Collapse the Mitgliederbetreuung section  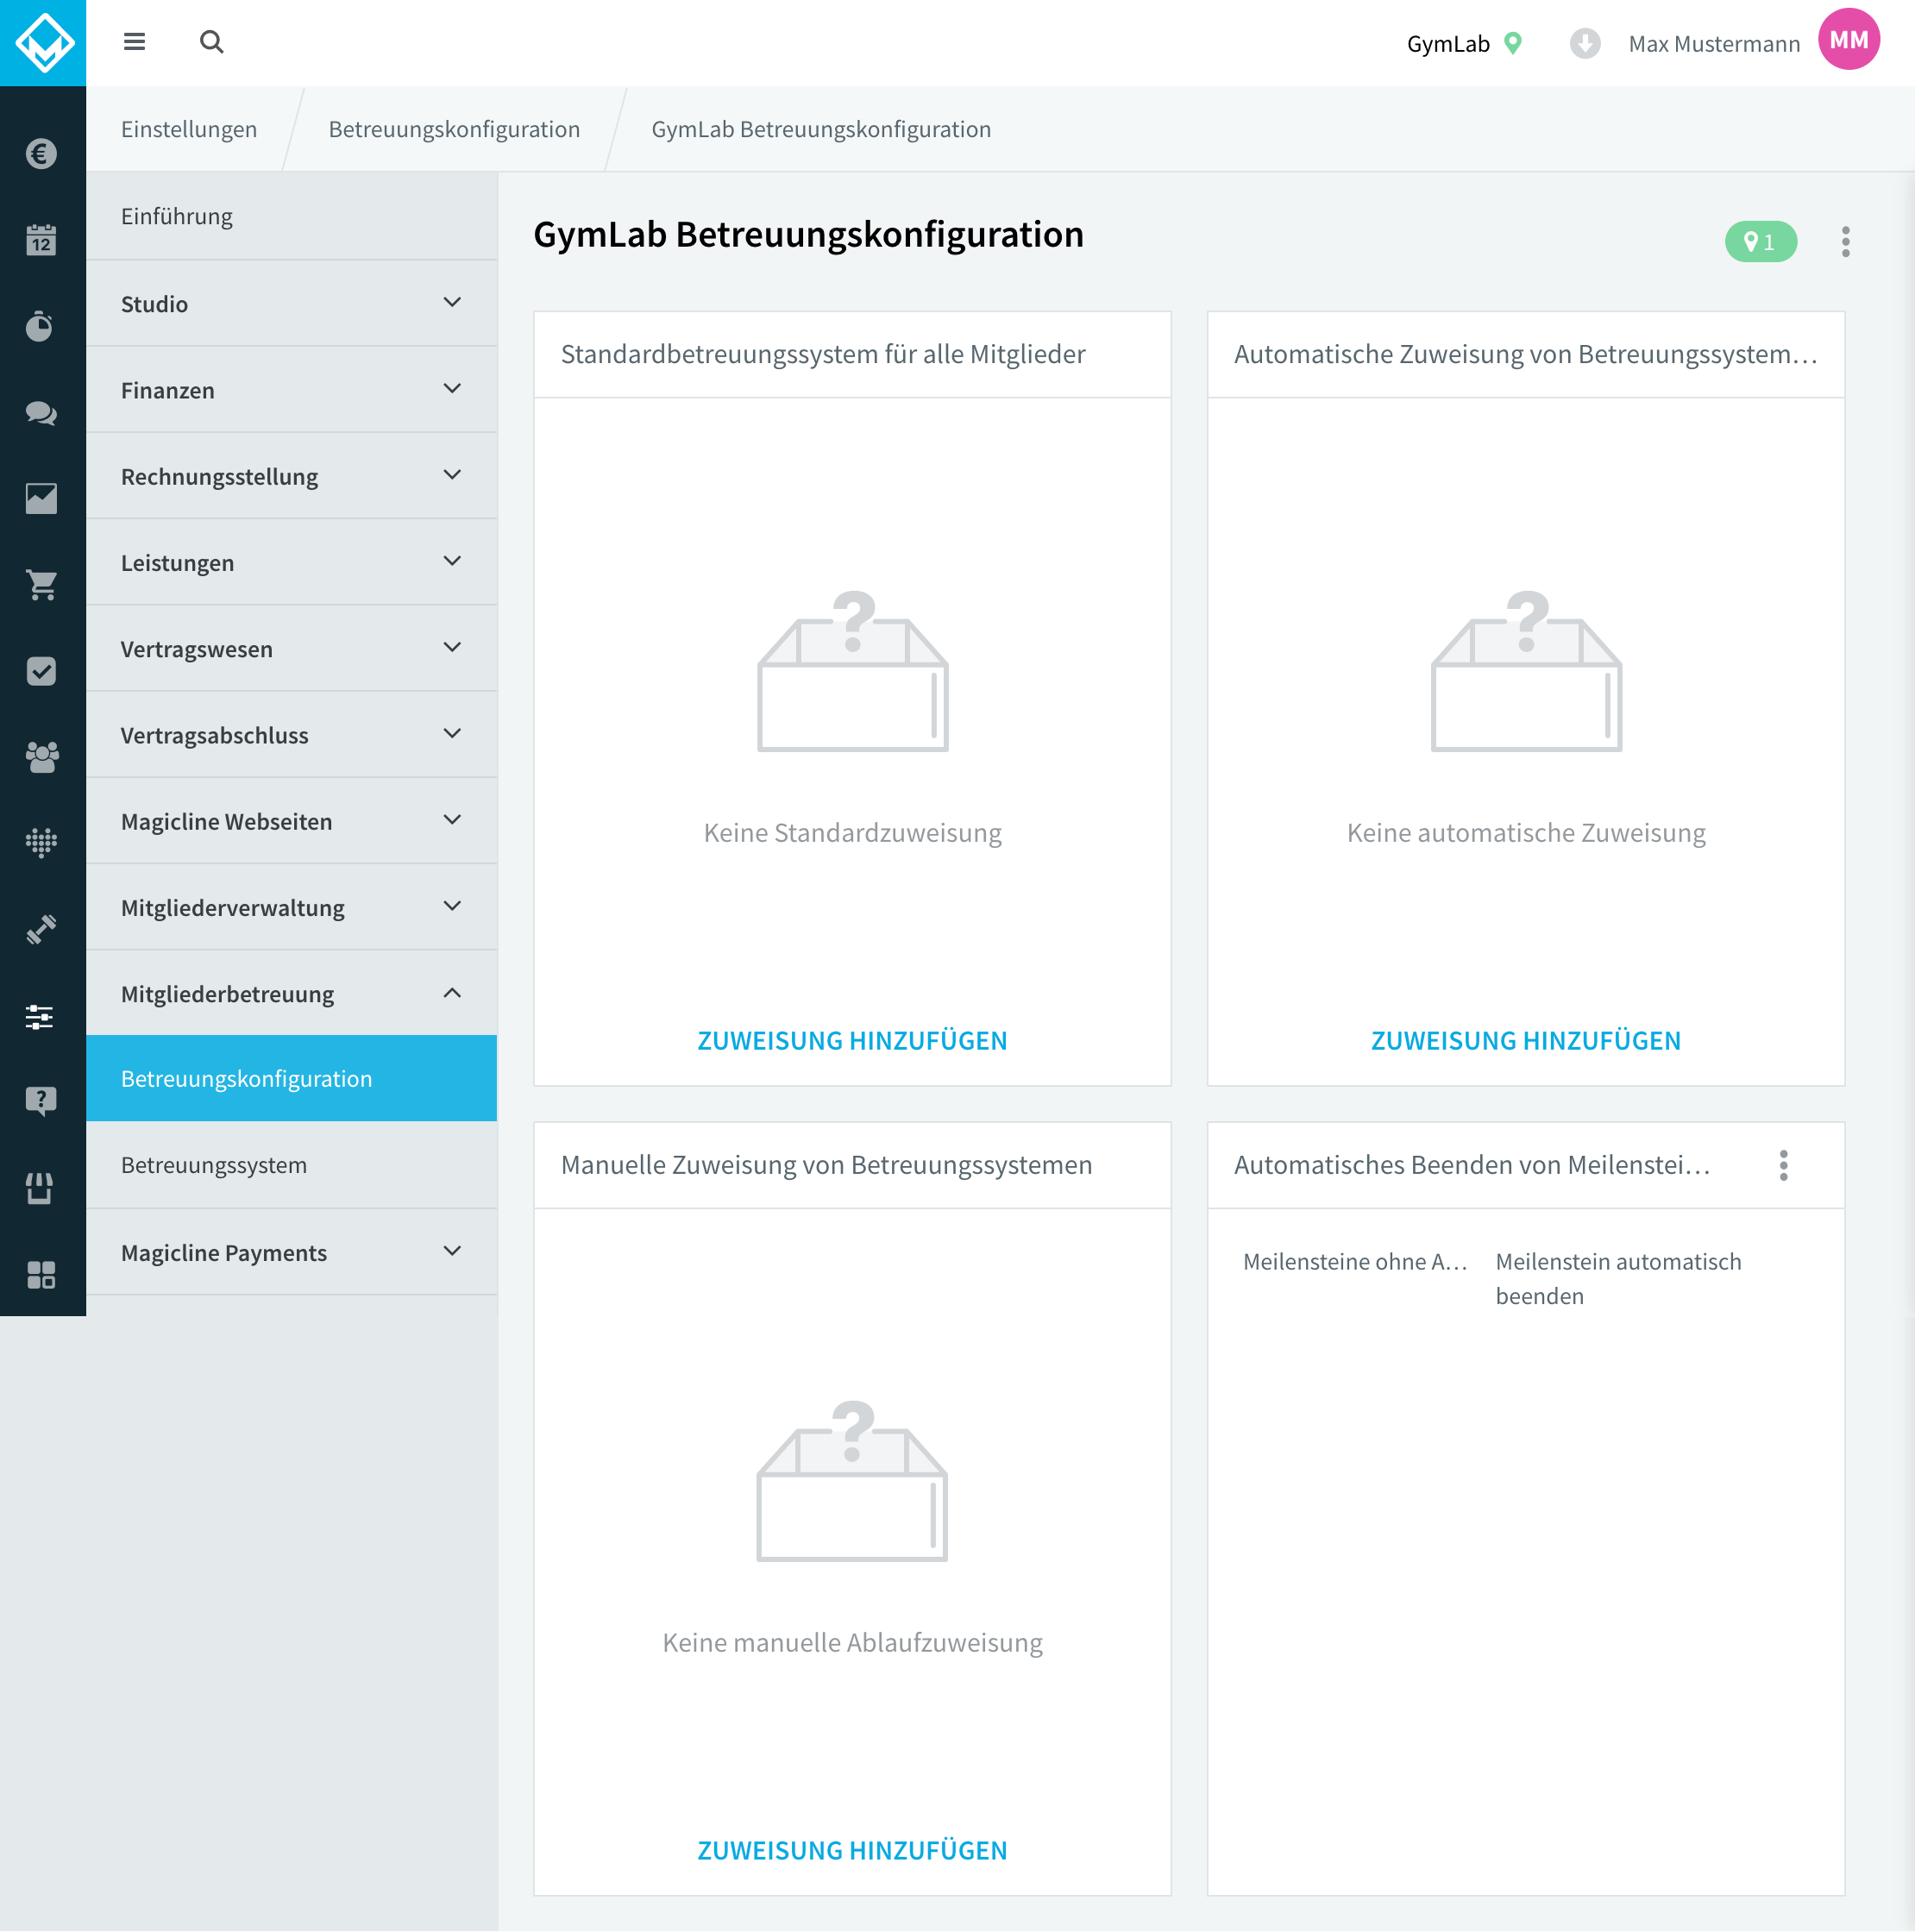(x=291, y=993)
